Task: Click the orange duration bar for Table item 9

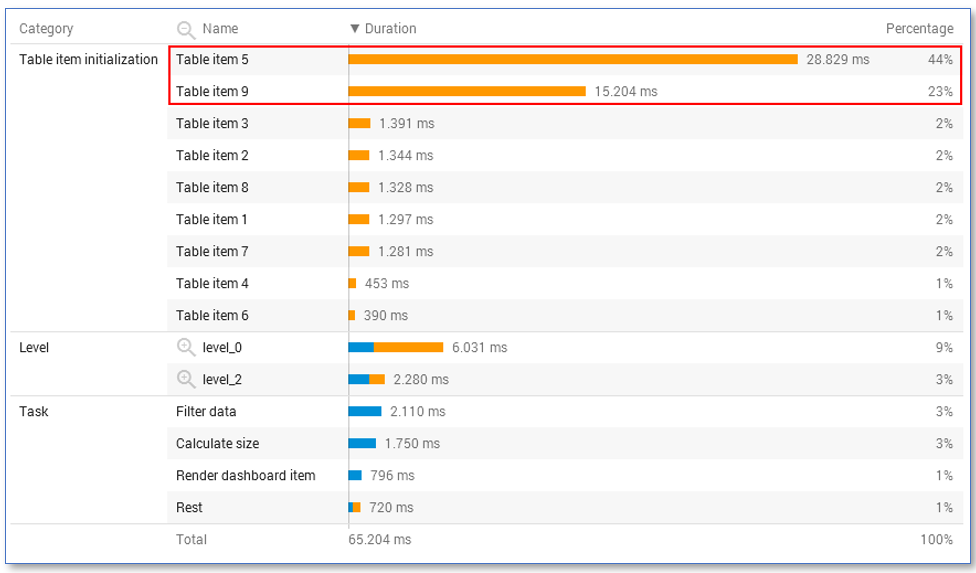Action: coord(466,92)
